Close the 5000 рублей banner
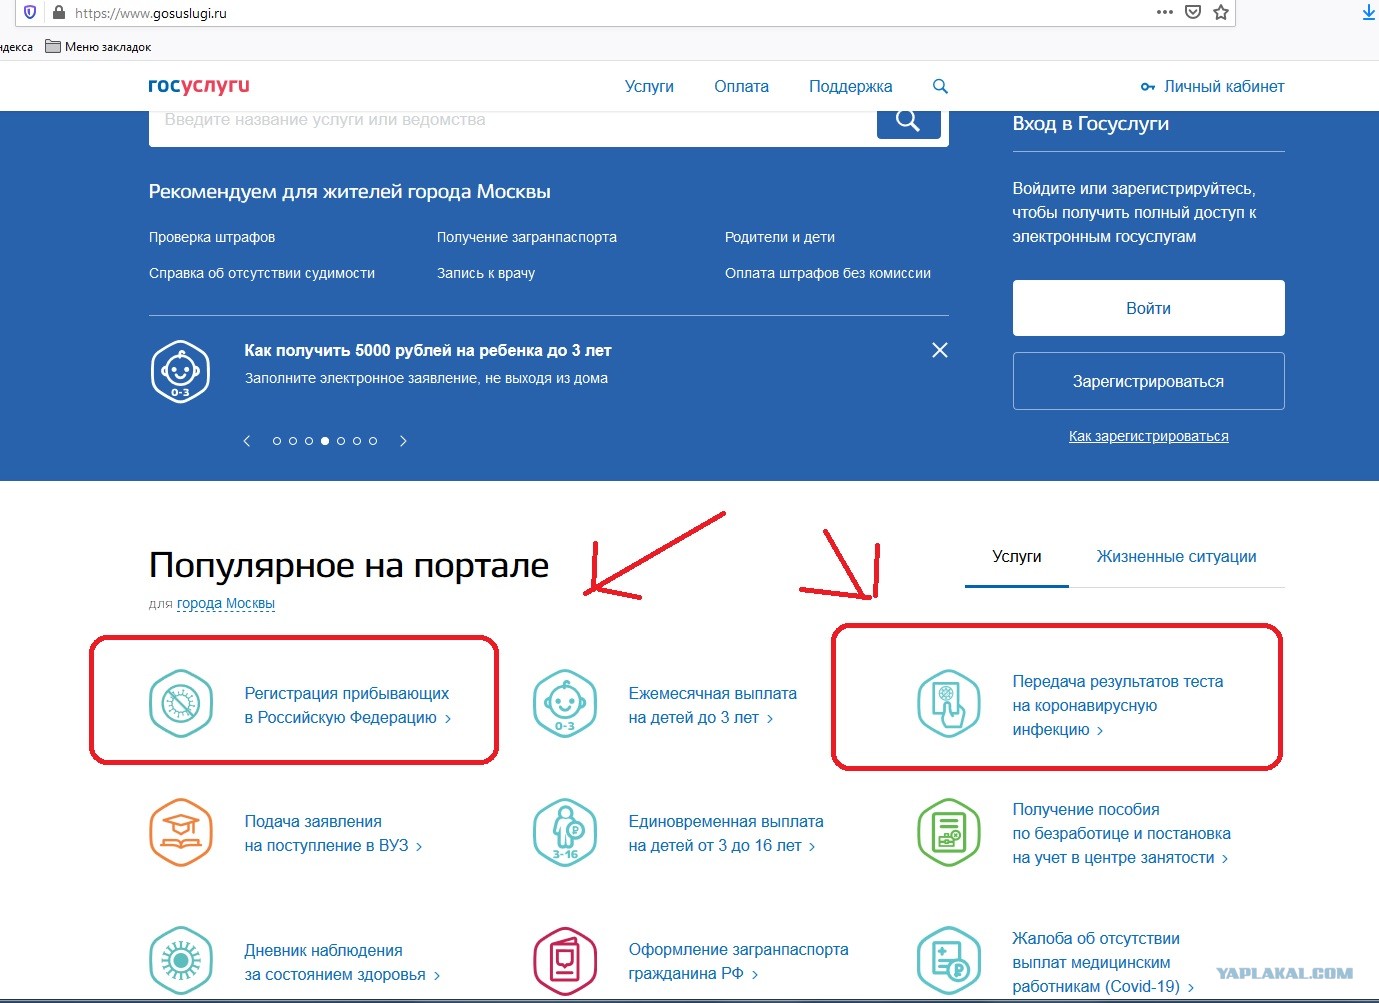 (x=940, y=350)
